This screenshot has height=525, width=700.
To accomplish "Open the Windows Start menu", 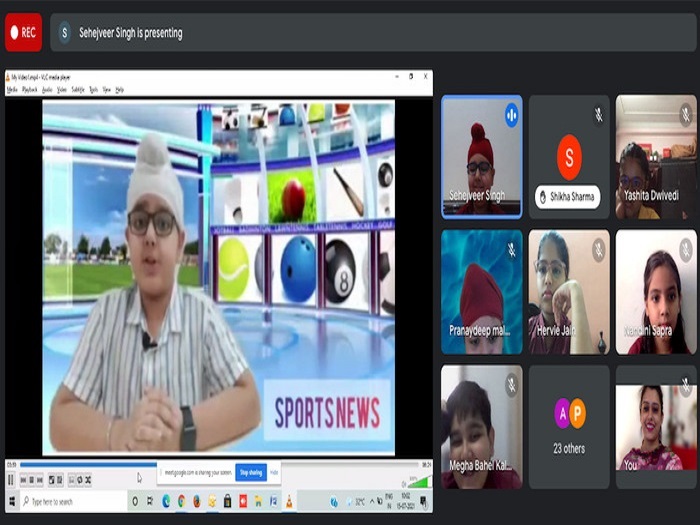I will 12,501.
